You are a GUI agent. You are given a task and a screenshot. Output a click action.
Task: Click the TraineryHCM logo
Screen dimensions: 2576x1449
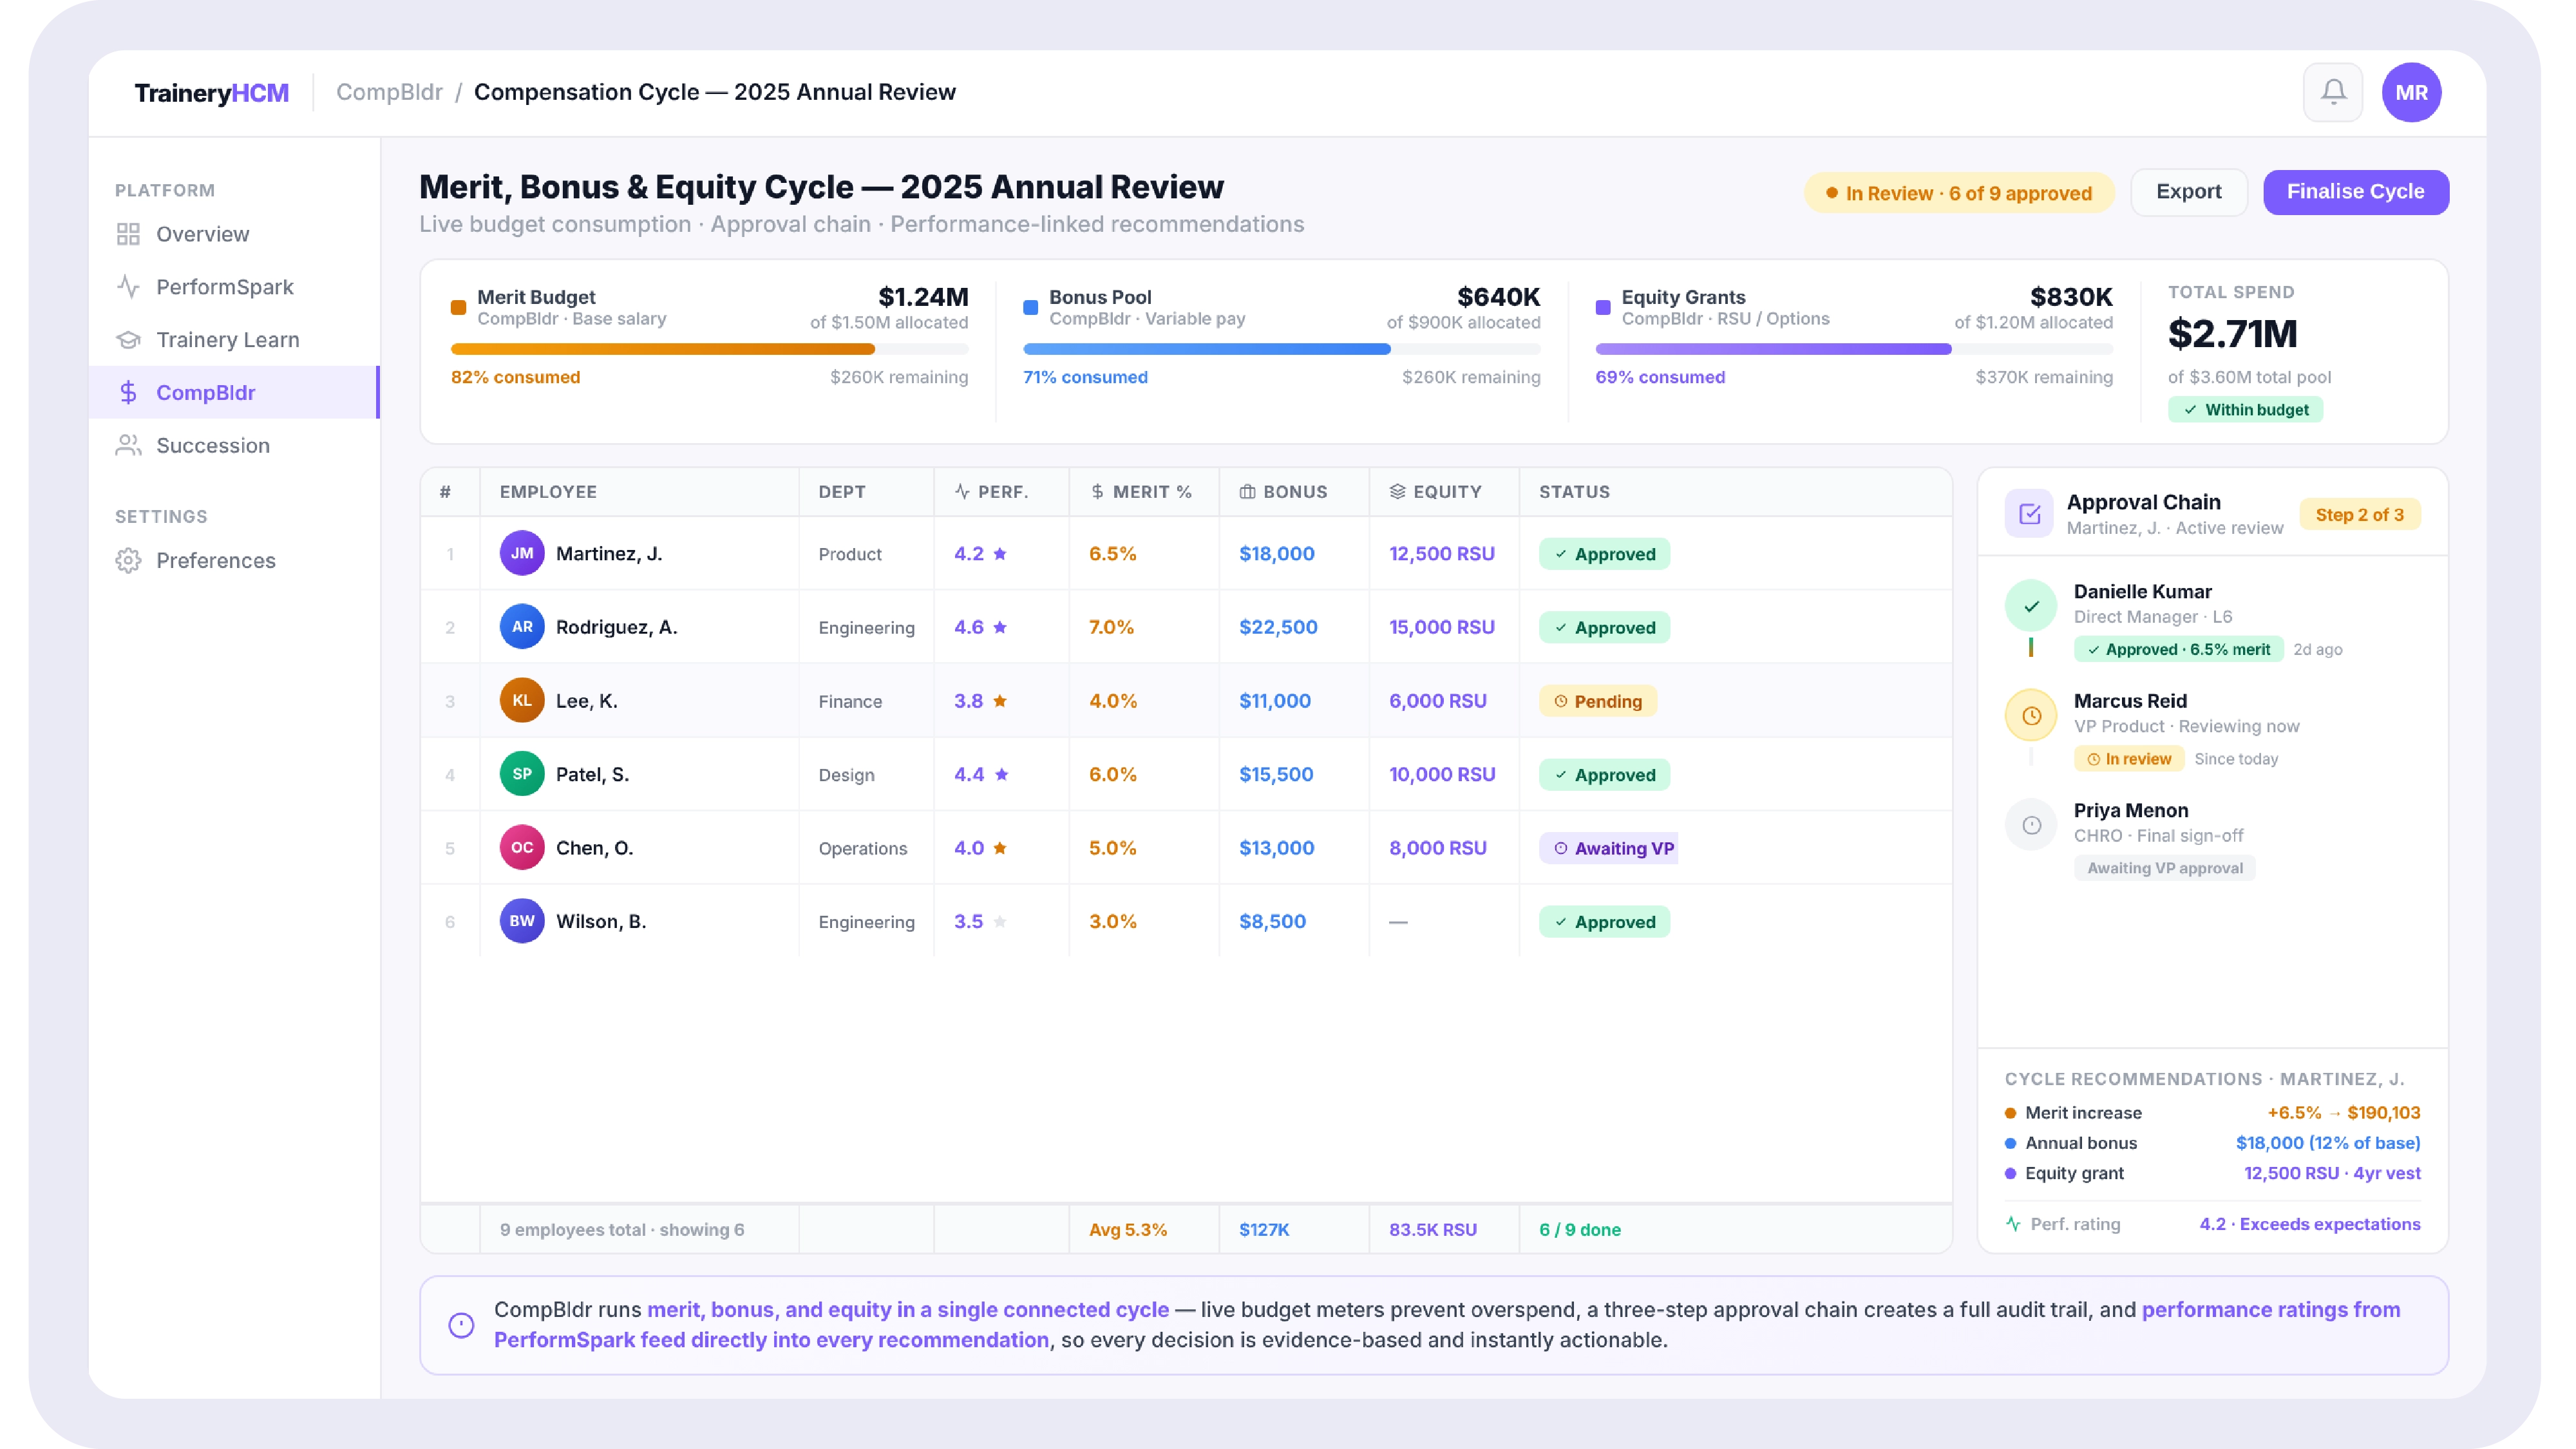tap(211, 93)
